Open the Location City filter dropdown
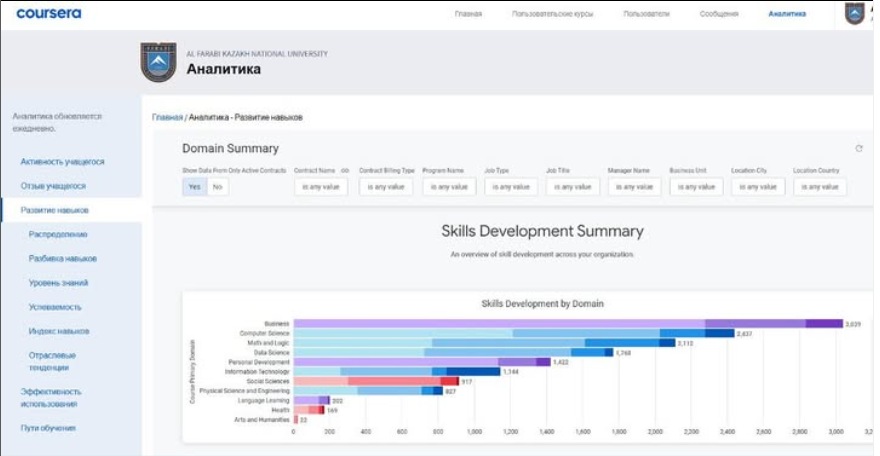This screenshot has width=880, height=456. [x=758, y=187]
